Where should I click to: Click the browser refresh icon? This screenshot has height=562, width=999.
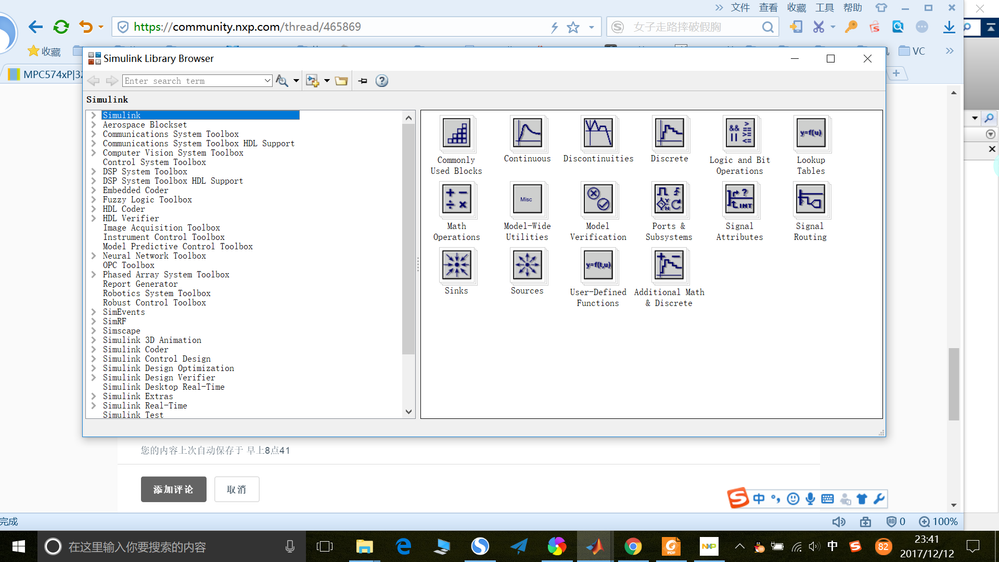[x=61, y=27]
